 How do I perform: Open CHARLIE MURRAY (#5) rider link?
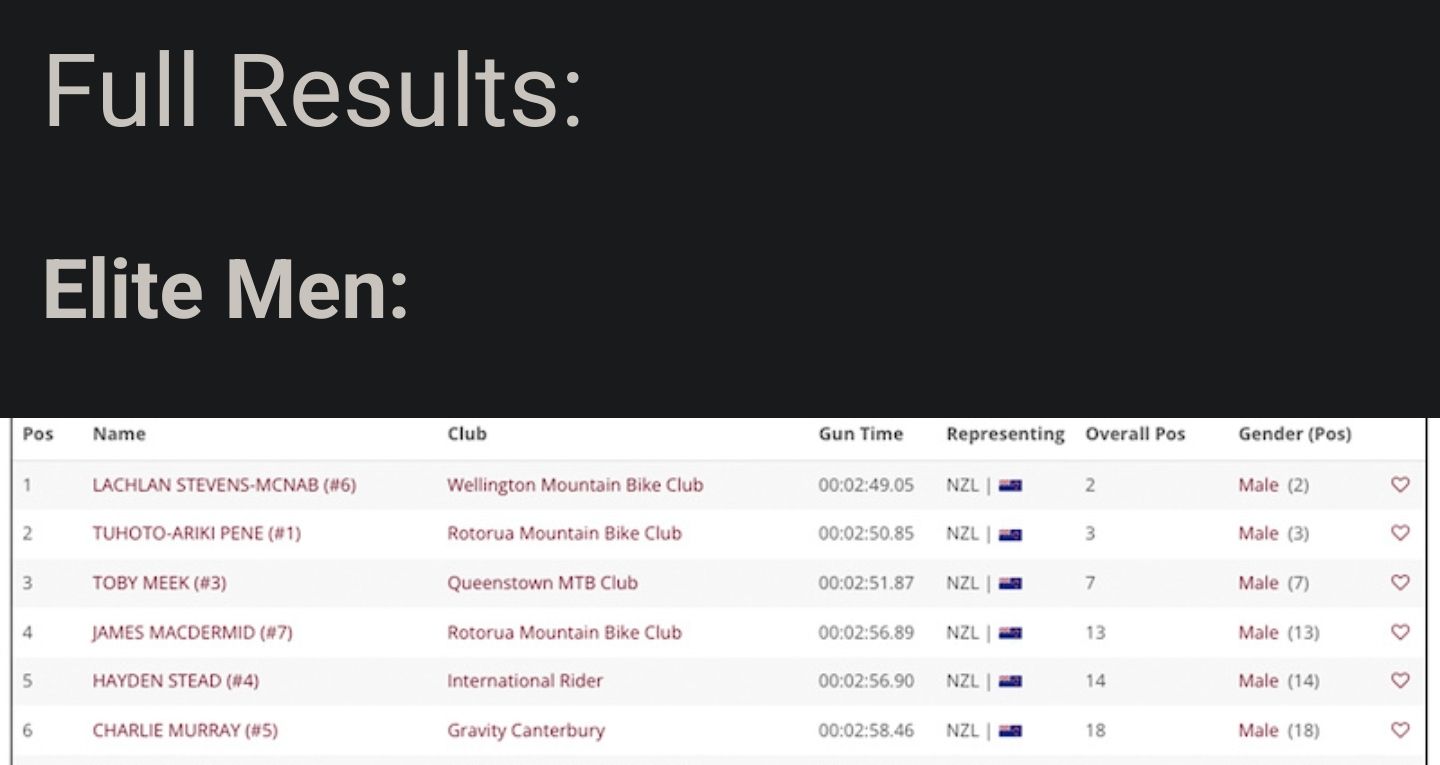tap(185, 730)
